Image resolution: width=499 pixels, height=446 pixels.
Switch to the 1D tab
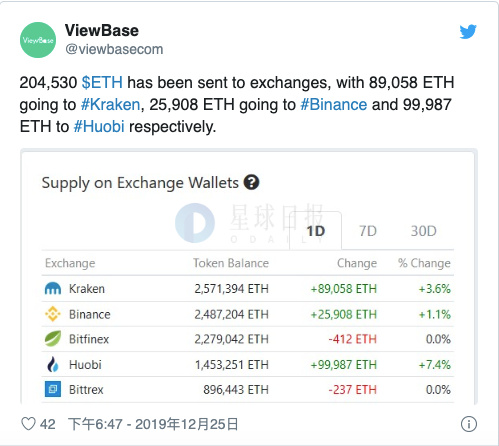(x=315, y=231)
